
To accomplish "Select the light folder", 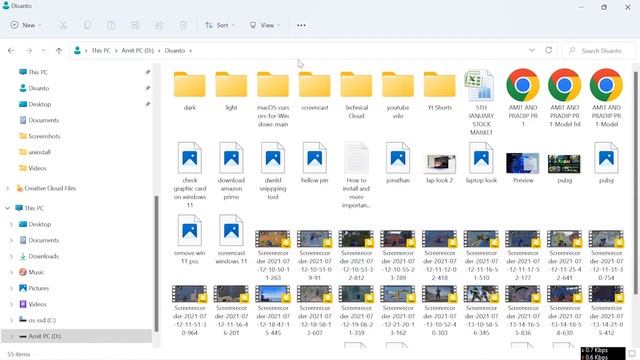I will click(231, 91).
